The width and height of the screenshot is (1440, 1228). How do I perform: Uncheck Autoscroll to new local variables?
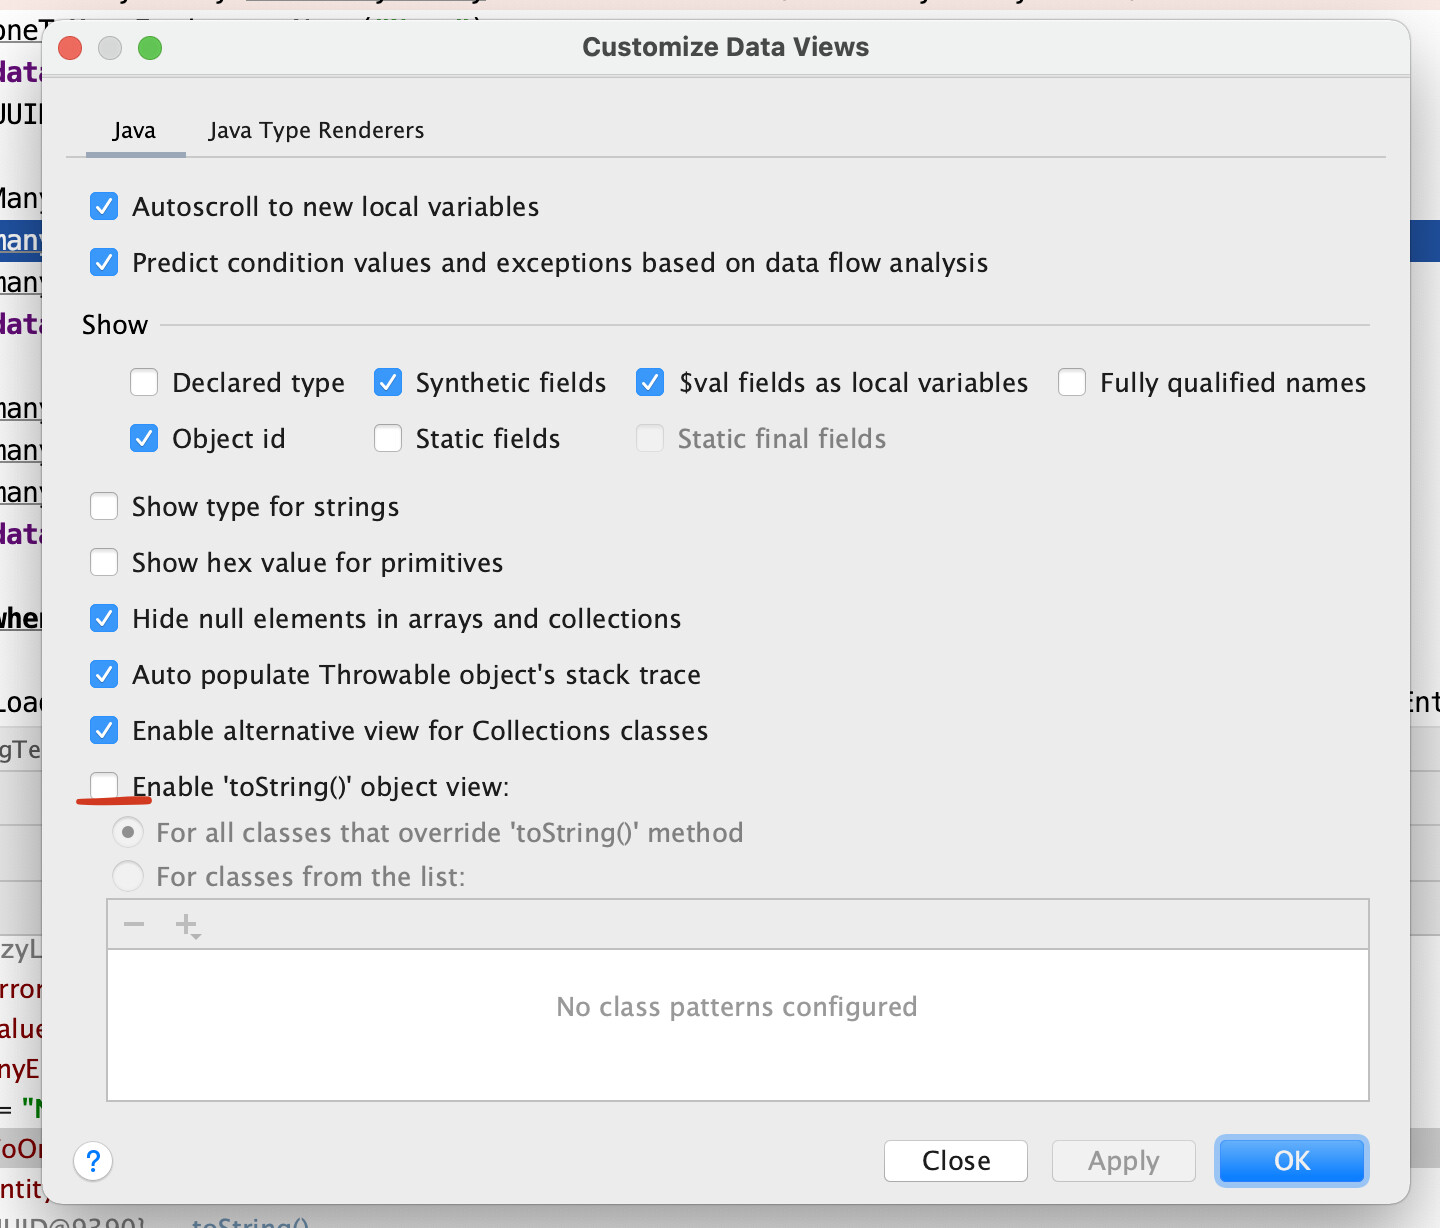click(104, 207)
